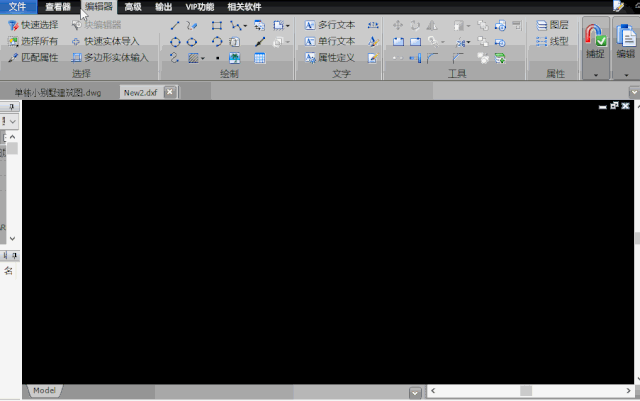640x401 pixels.
Task: Open the 图层 layers manager
Action: pos(551,24)
